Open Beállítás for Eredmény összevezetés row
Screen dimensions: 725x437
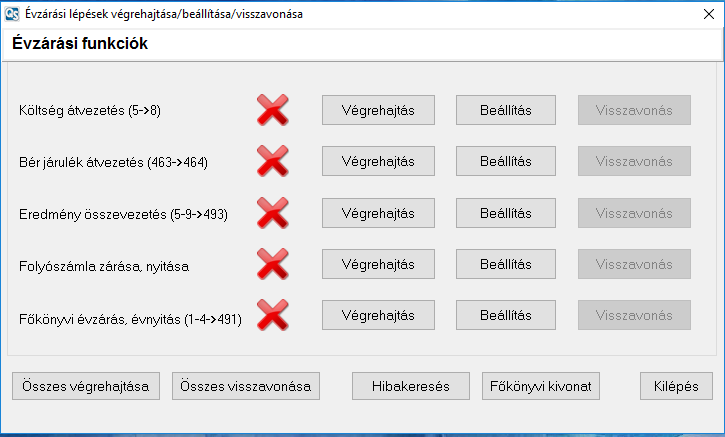[505, 213]
